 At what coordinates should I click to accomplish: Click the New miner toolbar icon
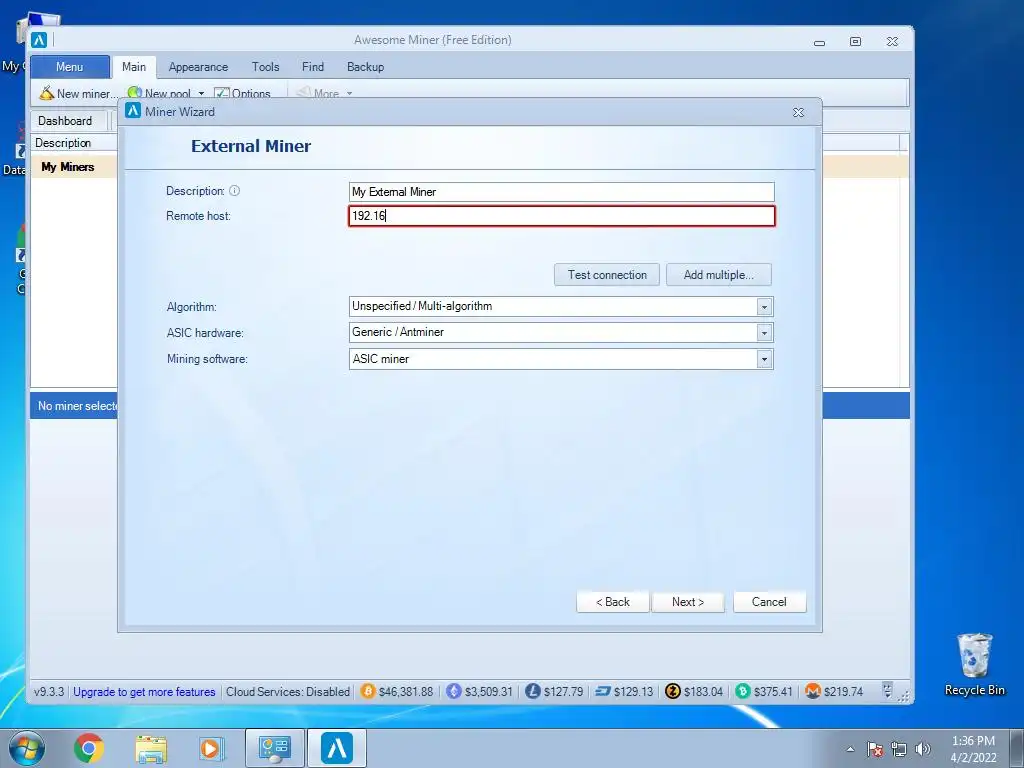tap(46, 93)
